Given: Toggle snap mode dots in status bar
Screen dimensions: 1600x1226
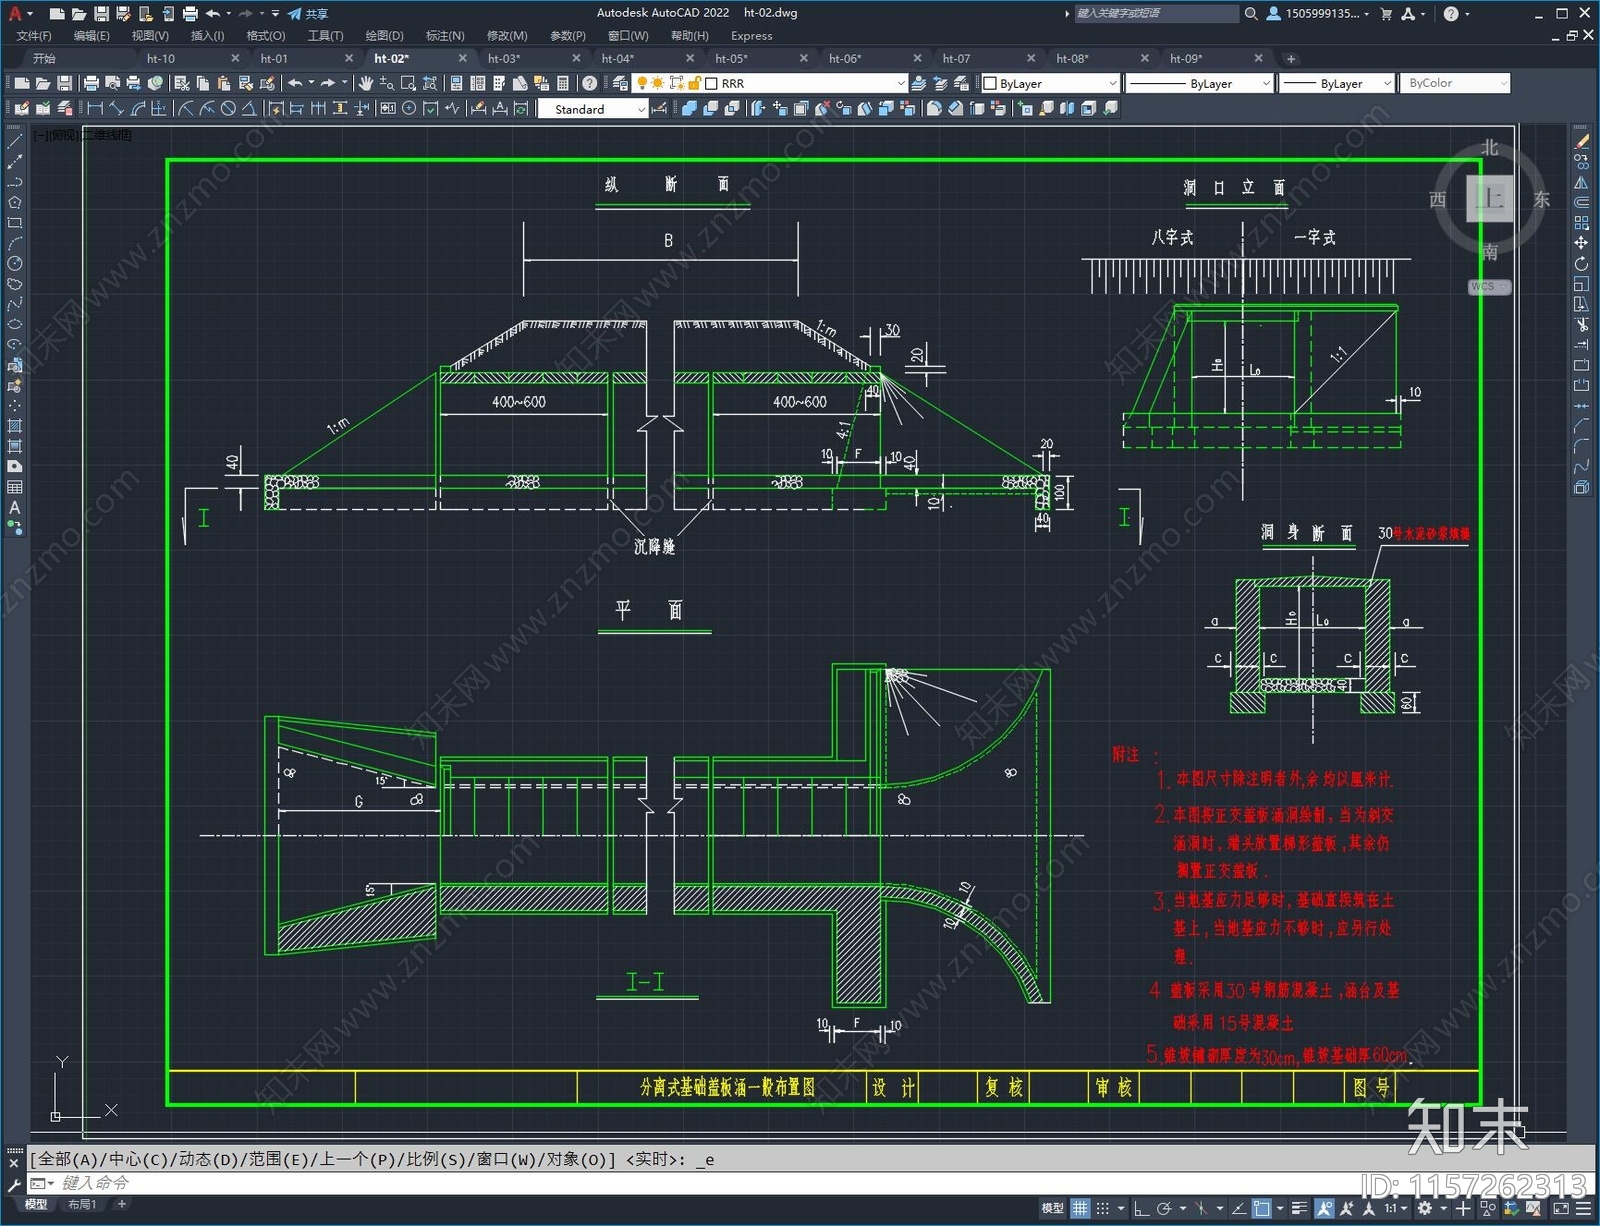Looking at the screenshot, I should 1103,1208.
